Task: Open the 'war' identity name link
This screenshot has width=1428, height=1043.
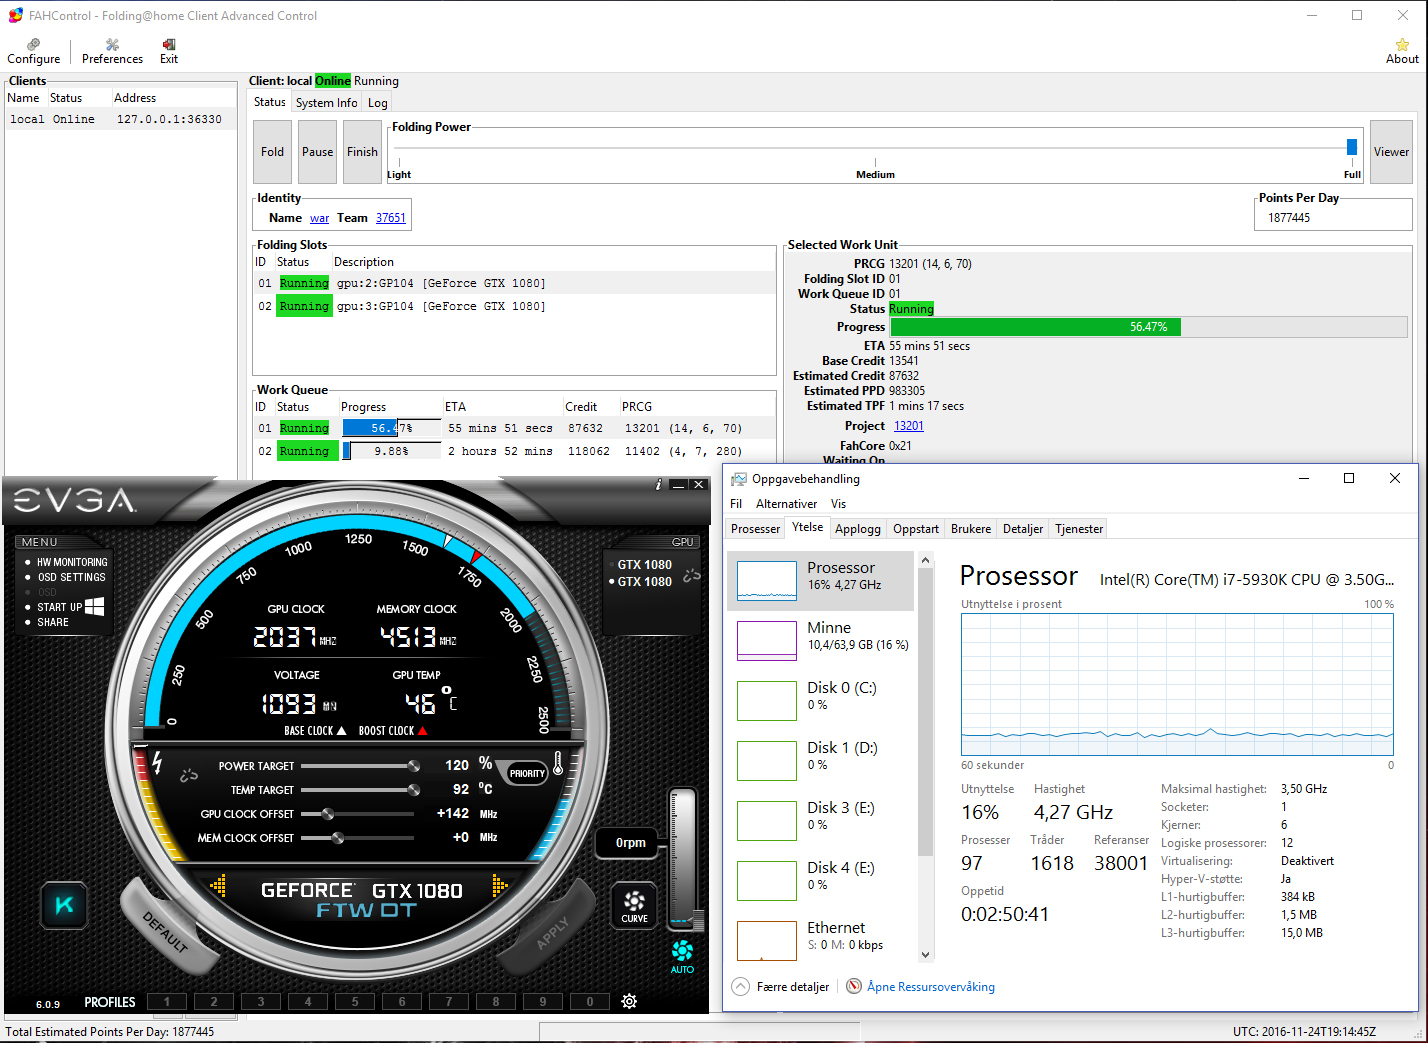Action: tap(319, 218)
